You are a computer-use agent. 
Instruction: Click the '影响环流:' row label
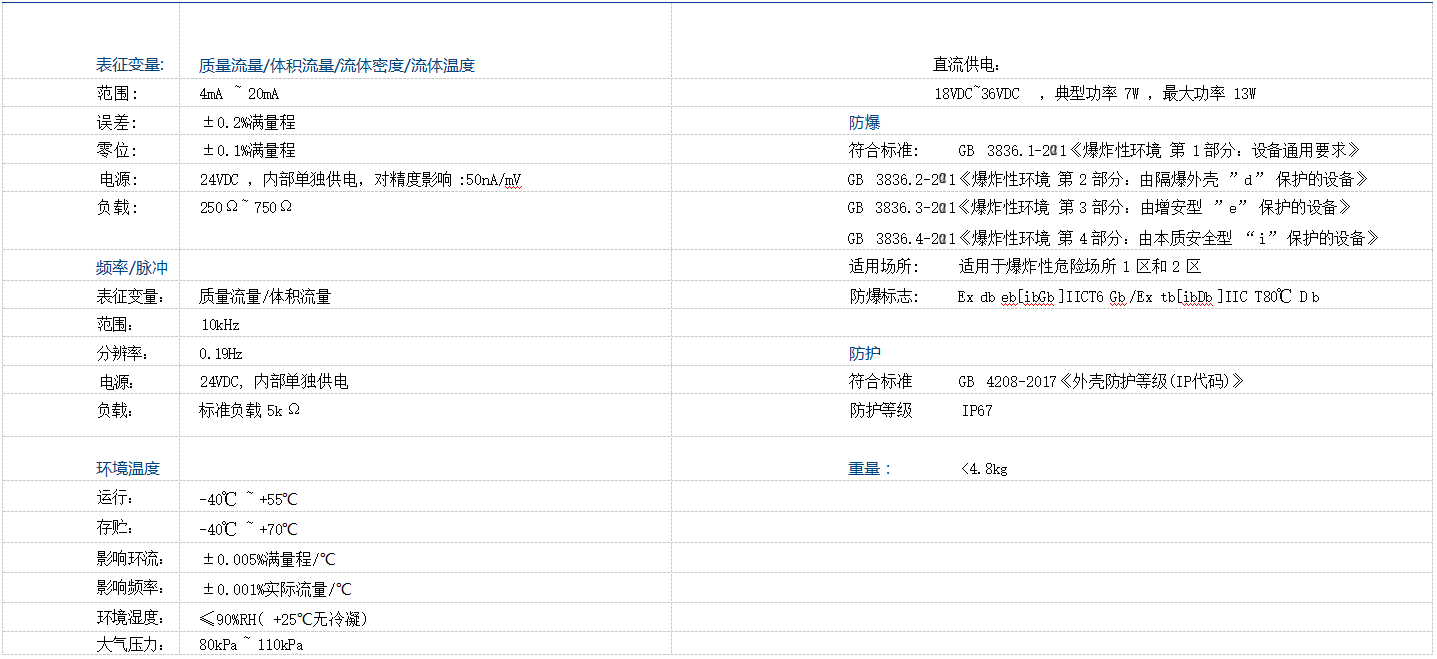(131, 558)
